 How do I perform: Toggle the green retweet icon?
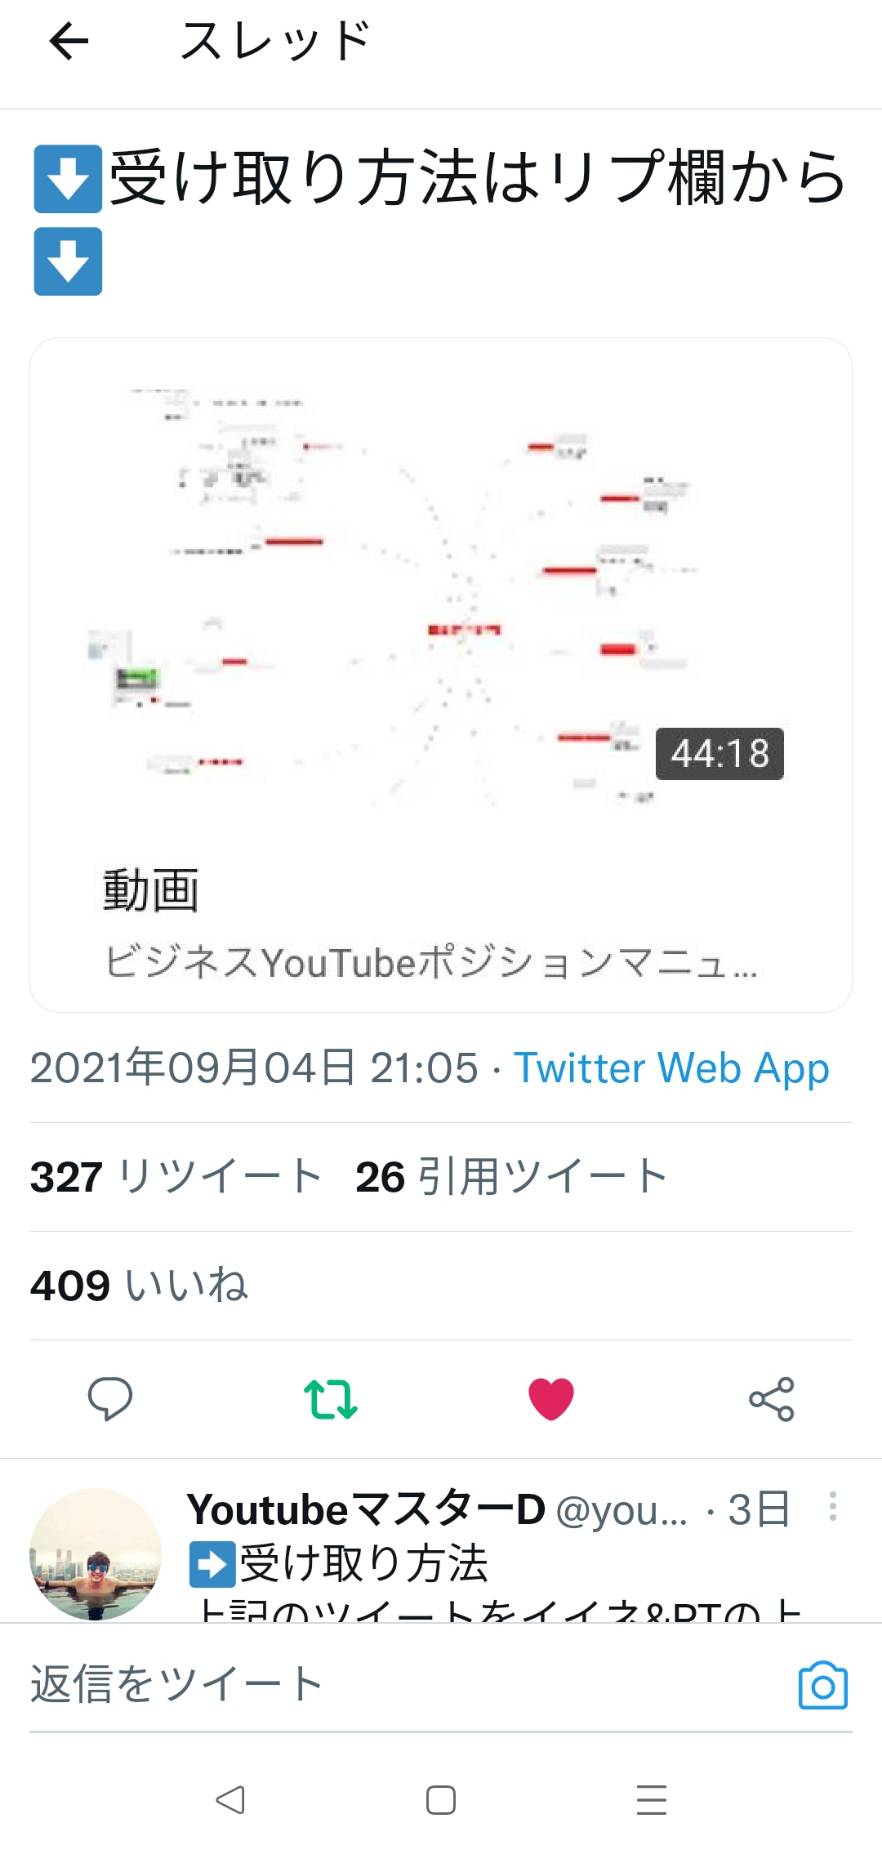[331, 1399]
